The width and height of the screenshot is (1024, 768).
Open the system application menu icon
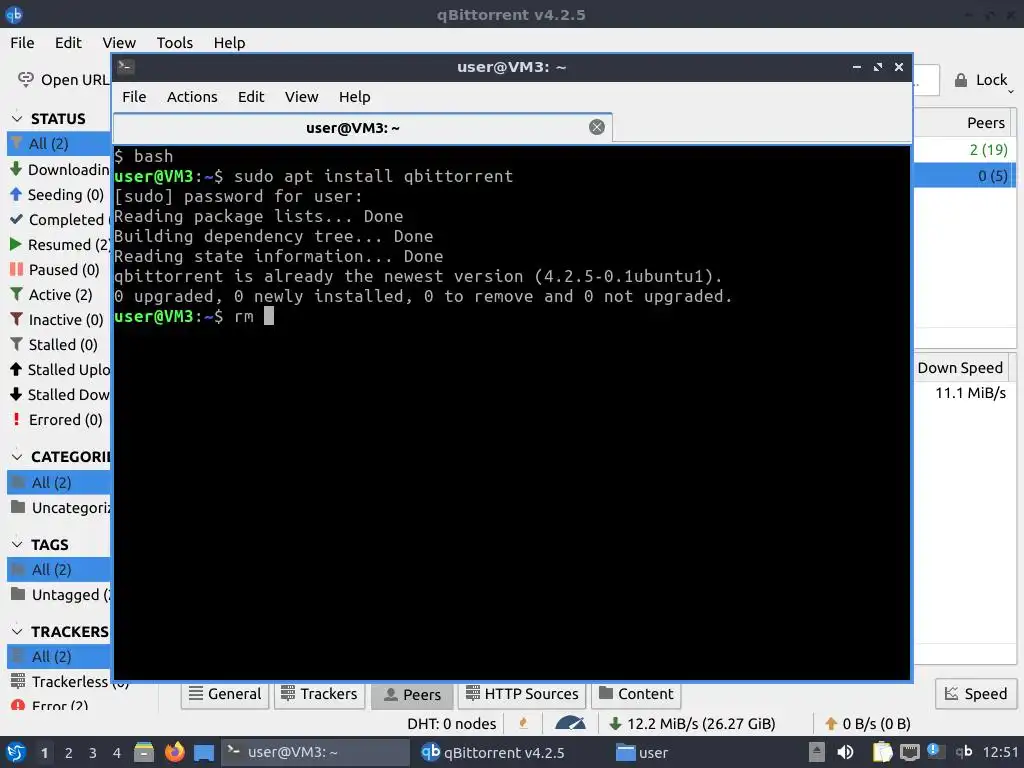16,752
